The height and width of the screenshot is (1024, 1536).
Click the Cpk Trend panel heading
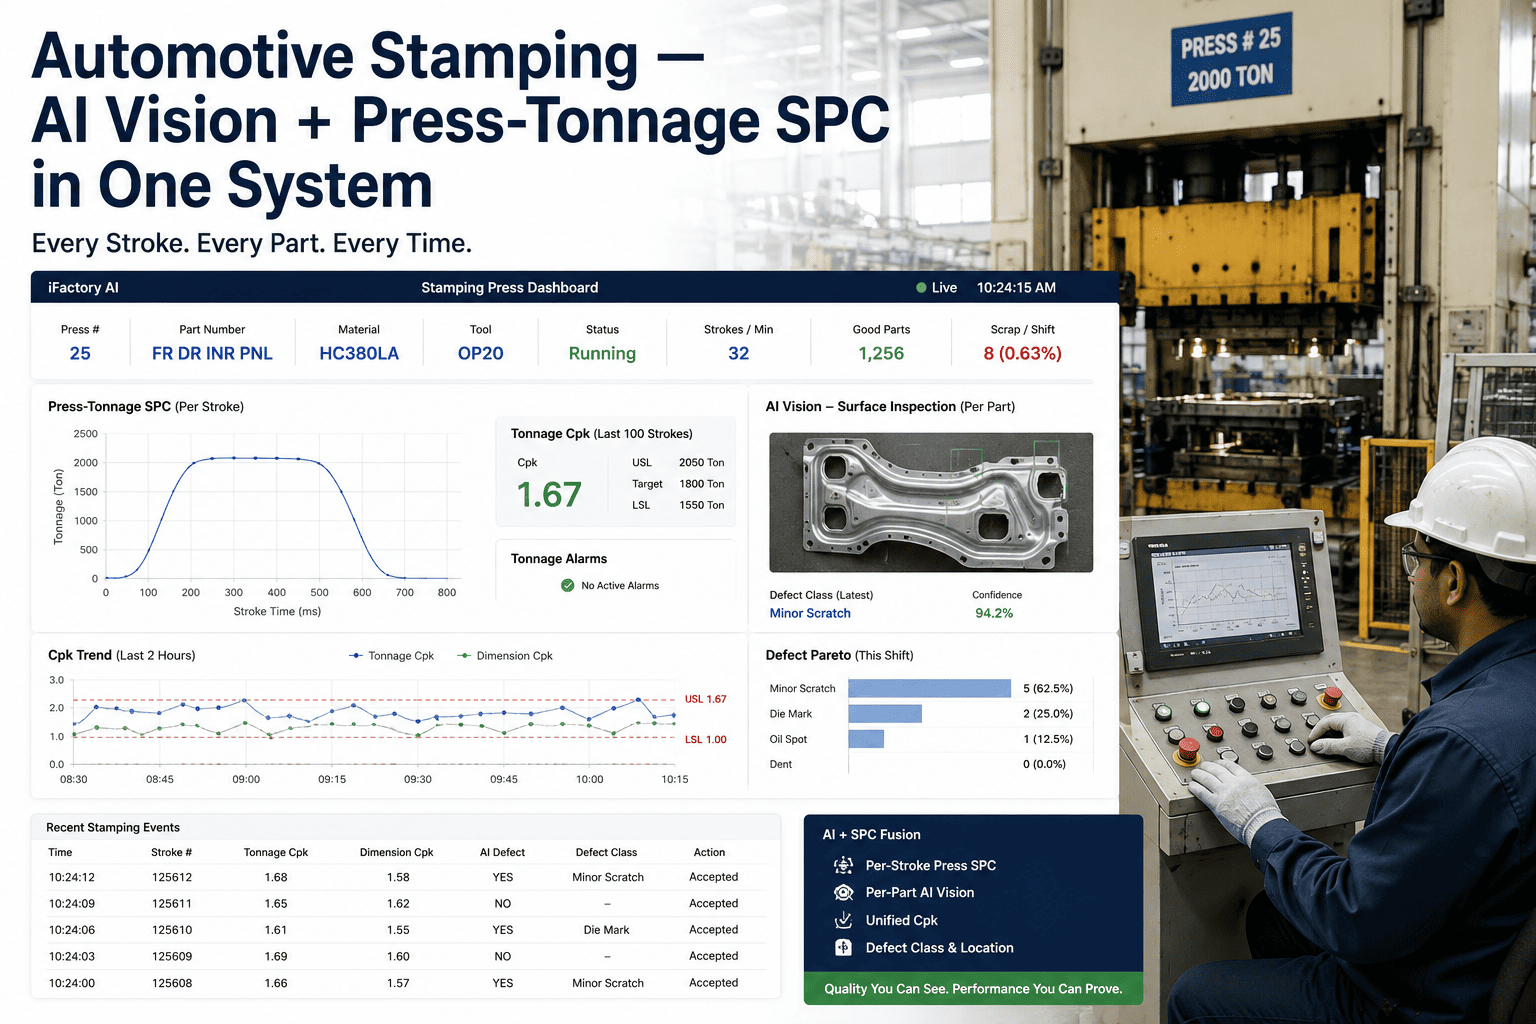click(x=121, y=656)
